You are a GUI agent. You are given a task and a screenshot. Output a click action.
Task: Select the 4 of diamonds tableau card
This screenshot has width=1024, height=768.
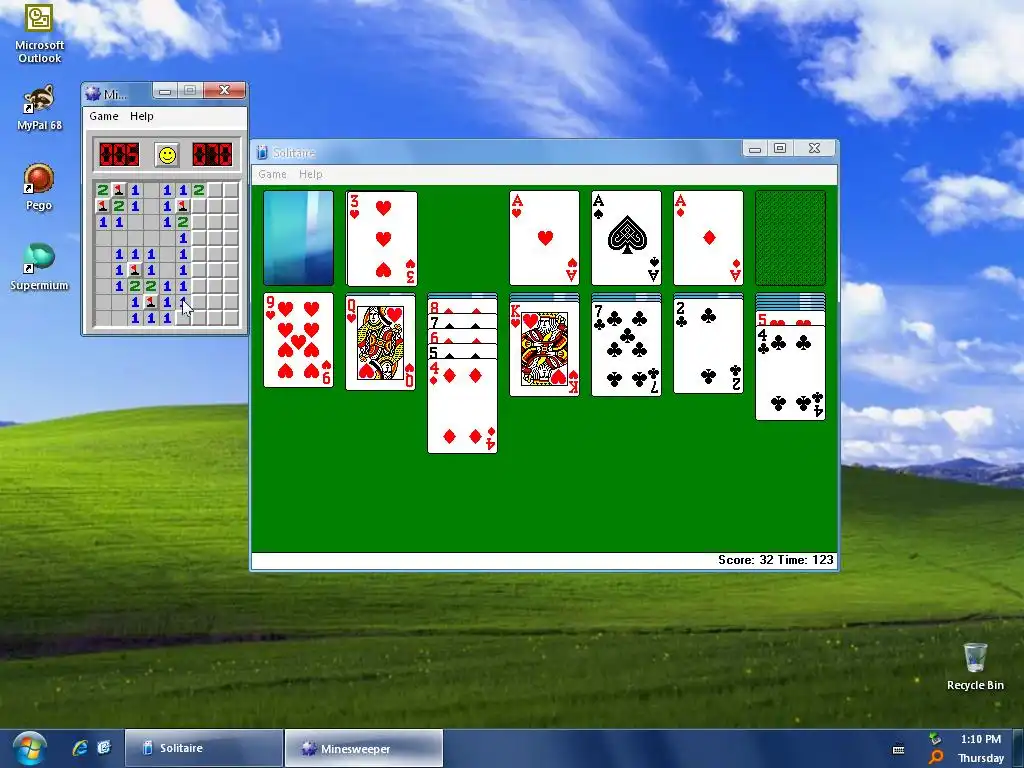tap(462, 406)
